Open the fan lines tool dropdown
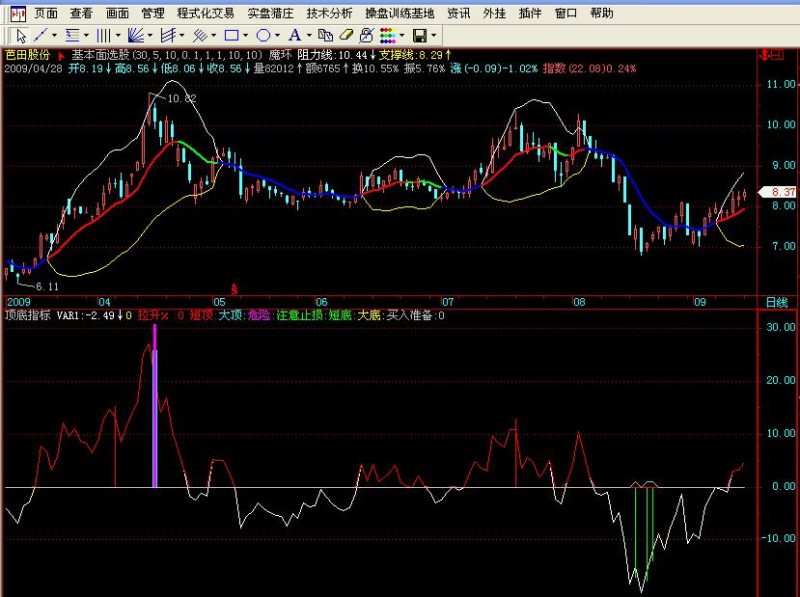This screenshot has height=597, width=800. pos(150,36)
